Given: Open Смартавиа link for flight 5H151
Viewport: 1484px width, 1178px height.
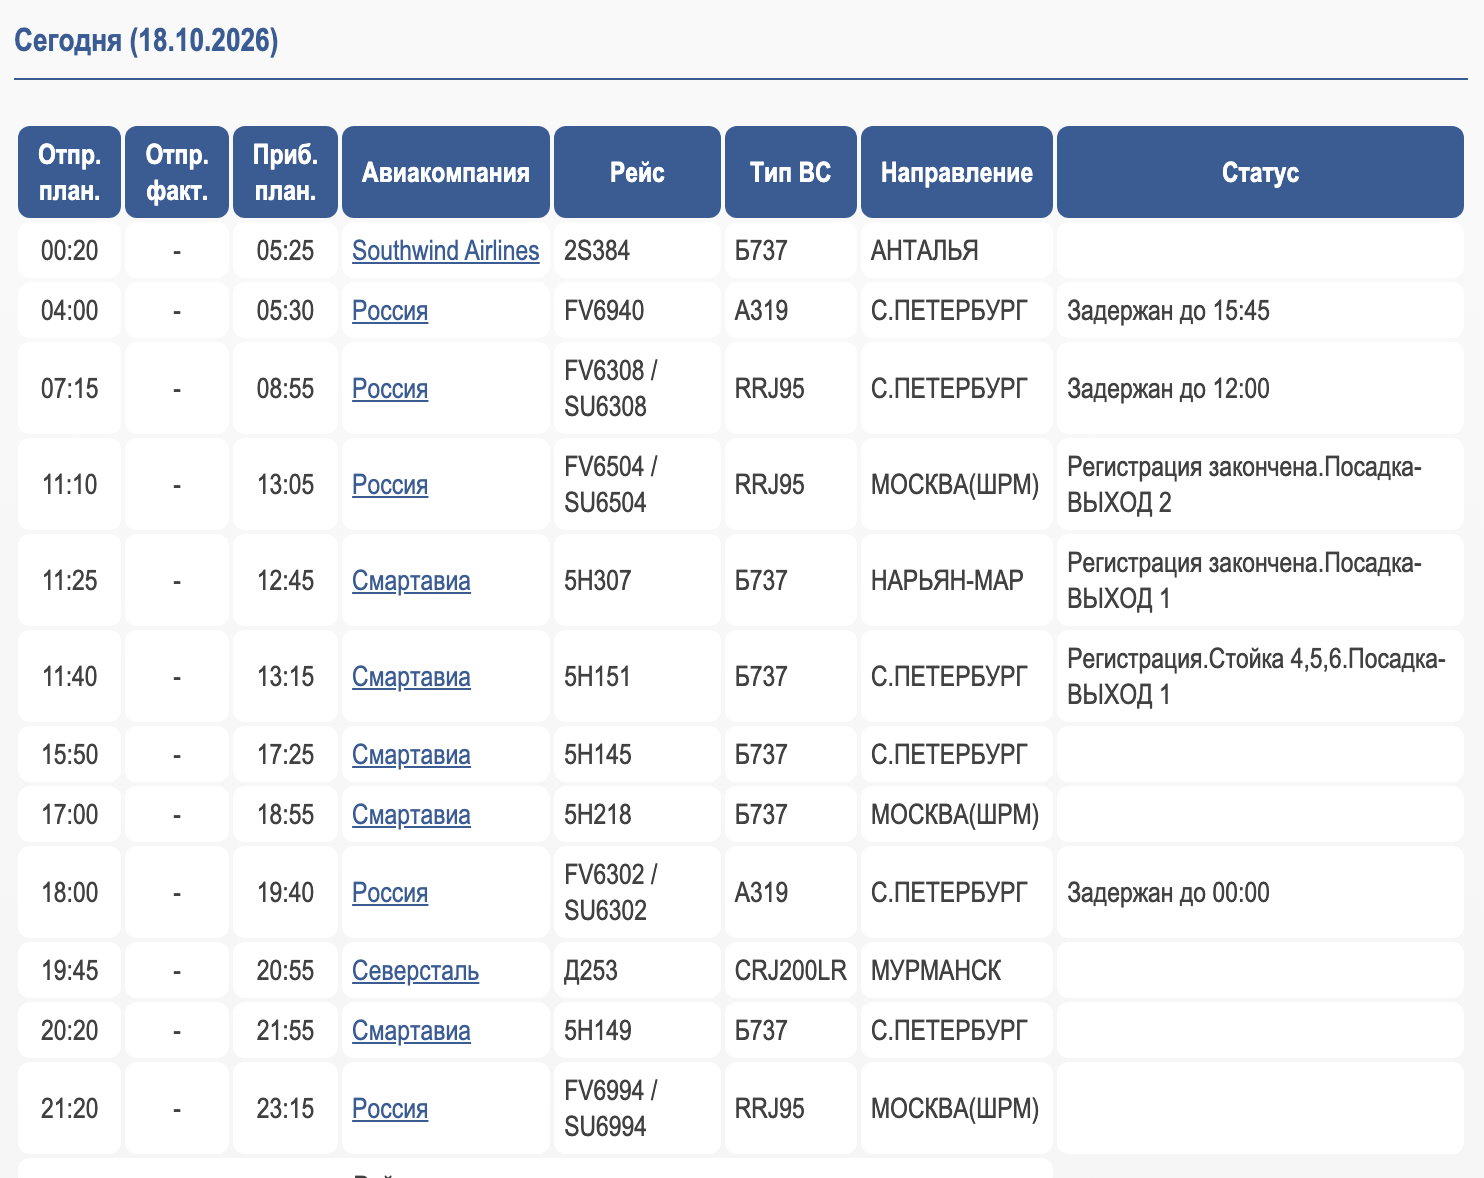Looking at the screenshot, I should click(x=411, y=676).
